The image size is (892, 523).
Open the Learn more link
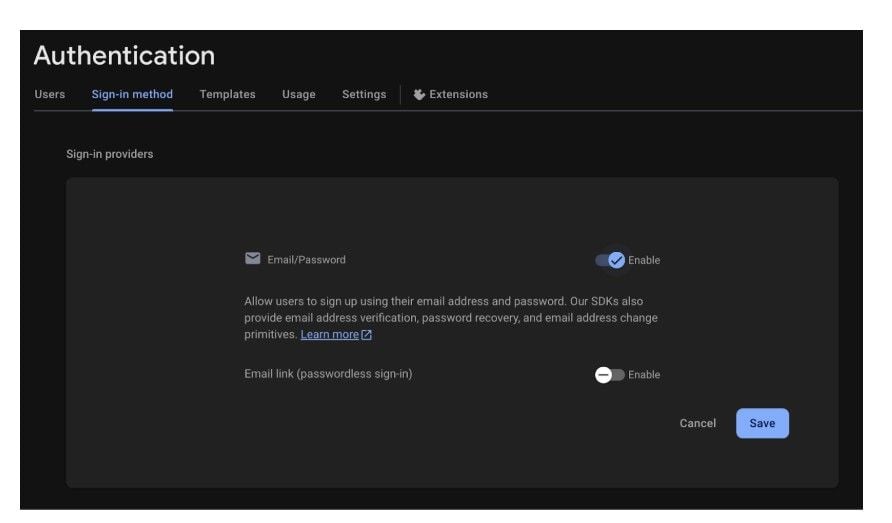pyautogui.click(x=329, y=335)
